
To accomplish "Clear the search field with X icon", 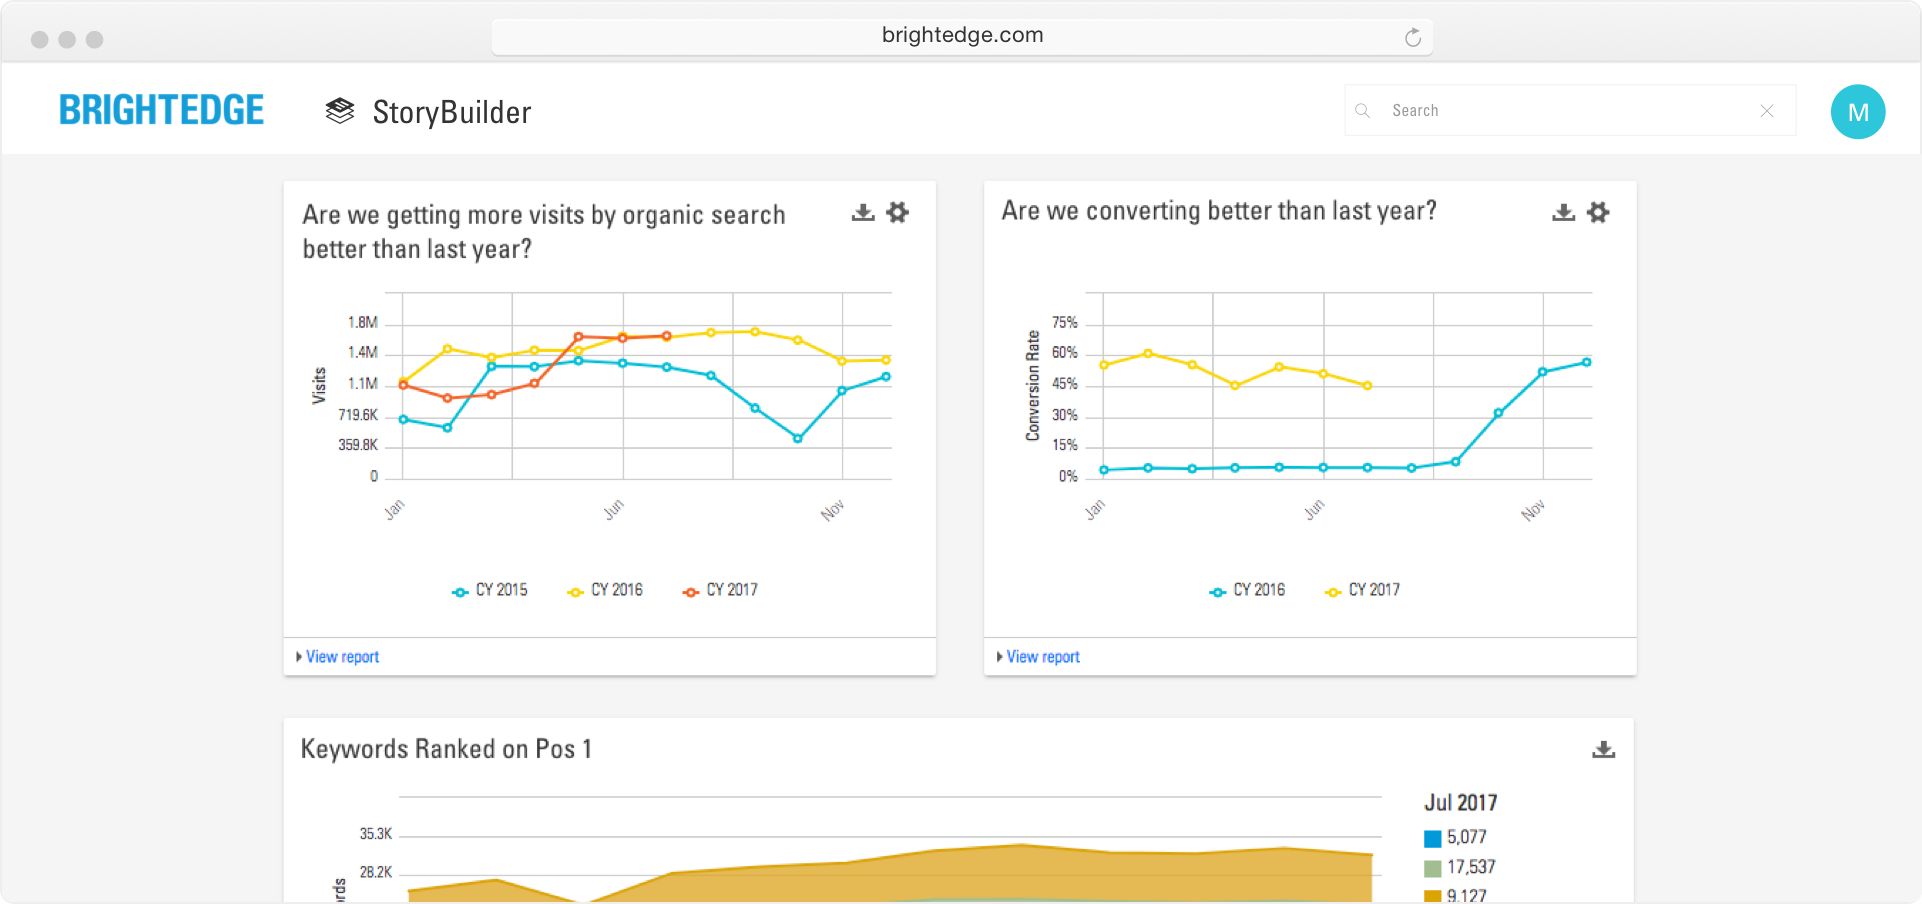I will click(1767, 111).
